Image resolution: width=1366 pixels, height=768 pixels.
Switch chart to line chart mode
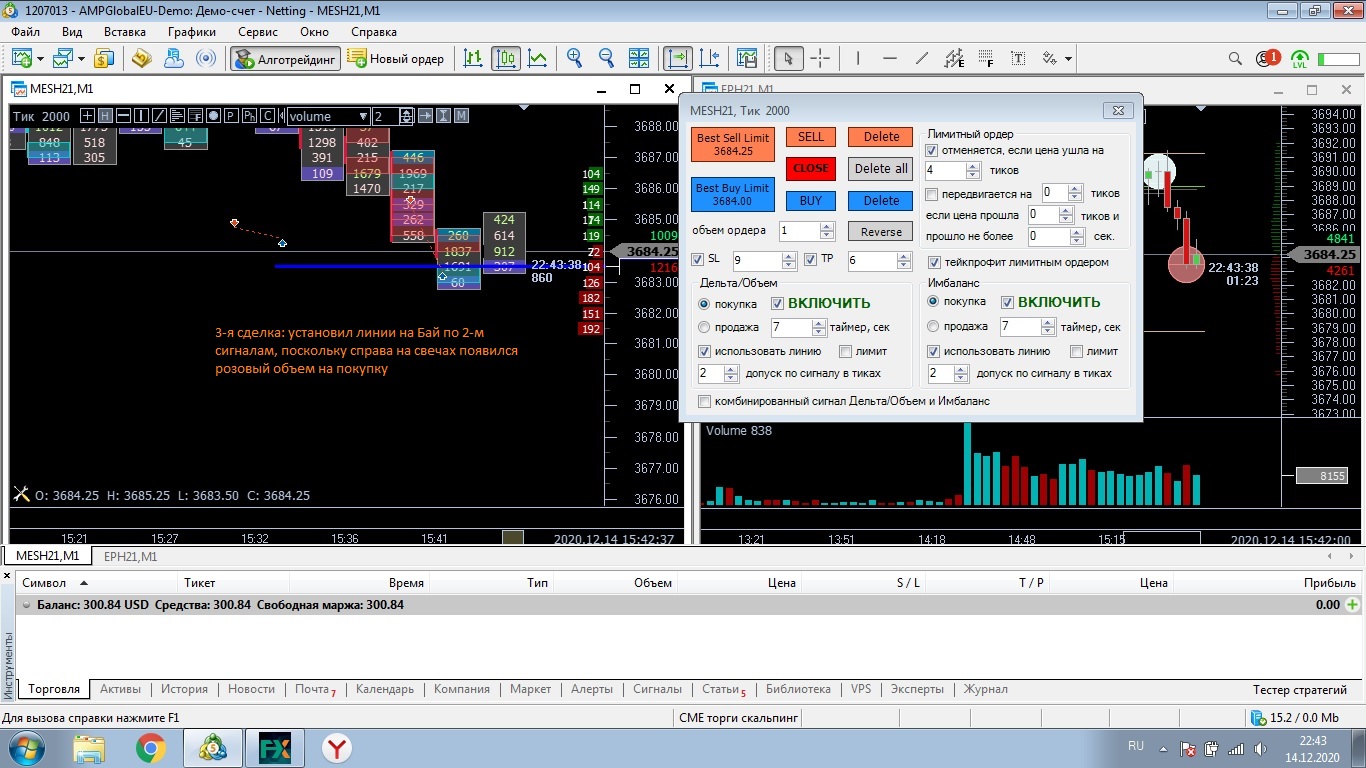point(538,58)
